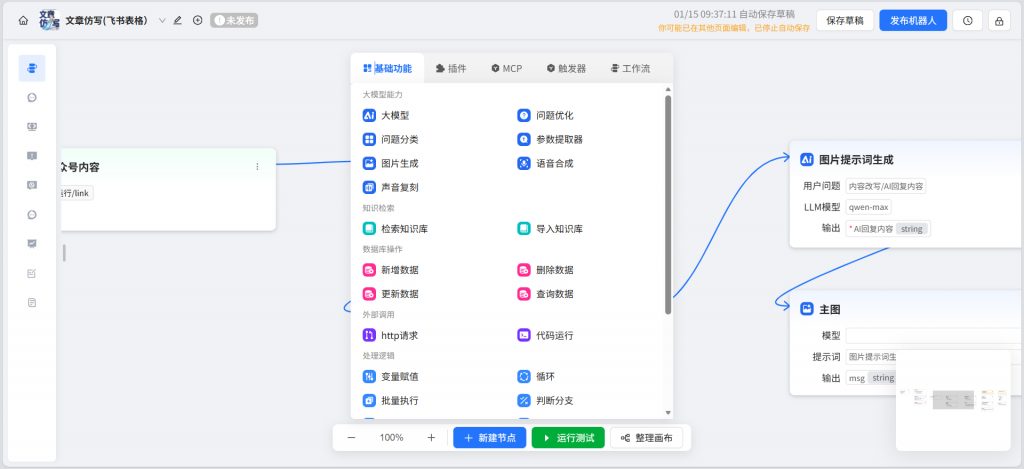Click the circled plus icon beside title

click(197, 20)
